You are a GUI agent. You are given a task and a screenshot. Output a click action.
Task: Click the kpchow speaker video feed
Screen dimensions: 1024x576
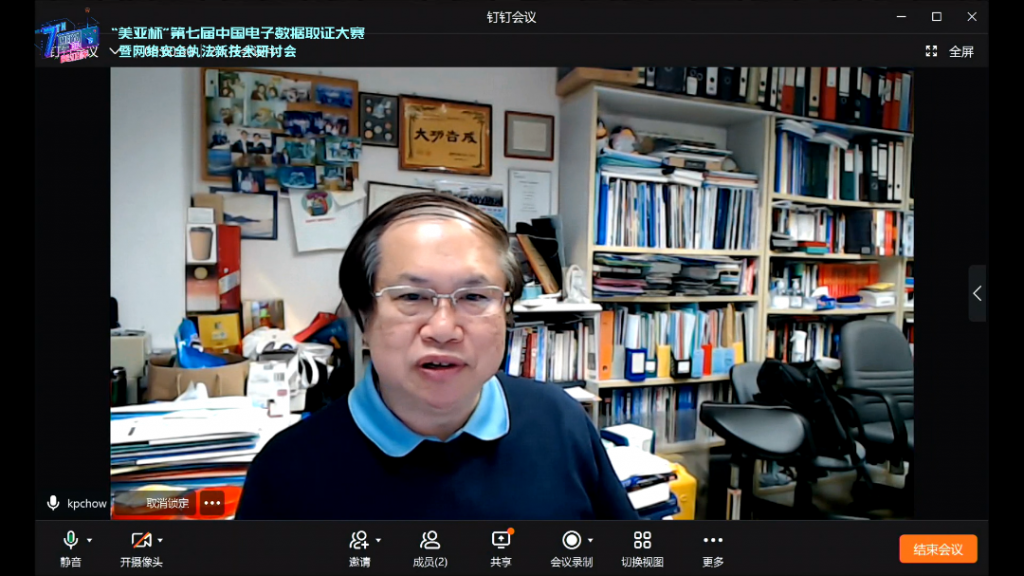[511, 293]
